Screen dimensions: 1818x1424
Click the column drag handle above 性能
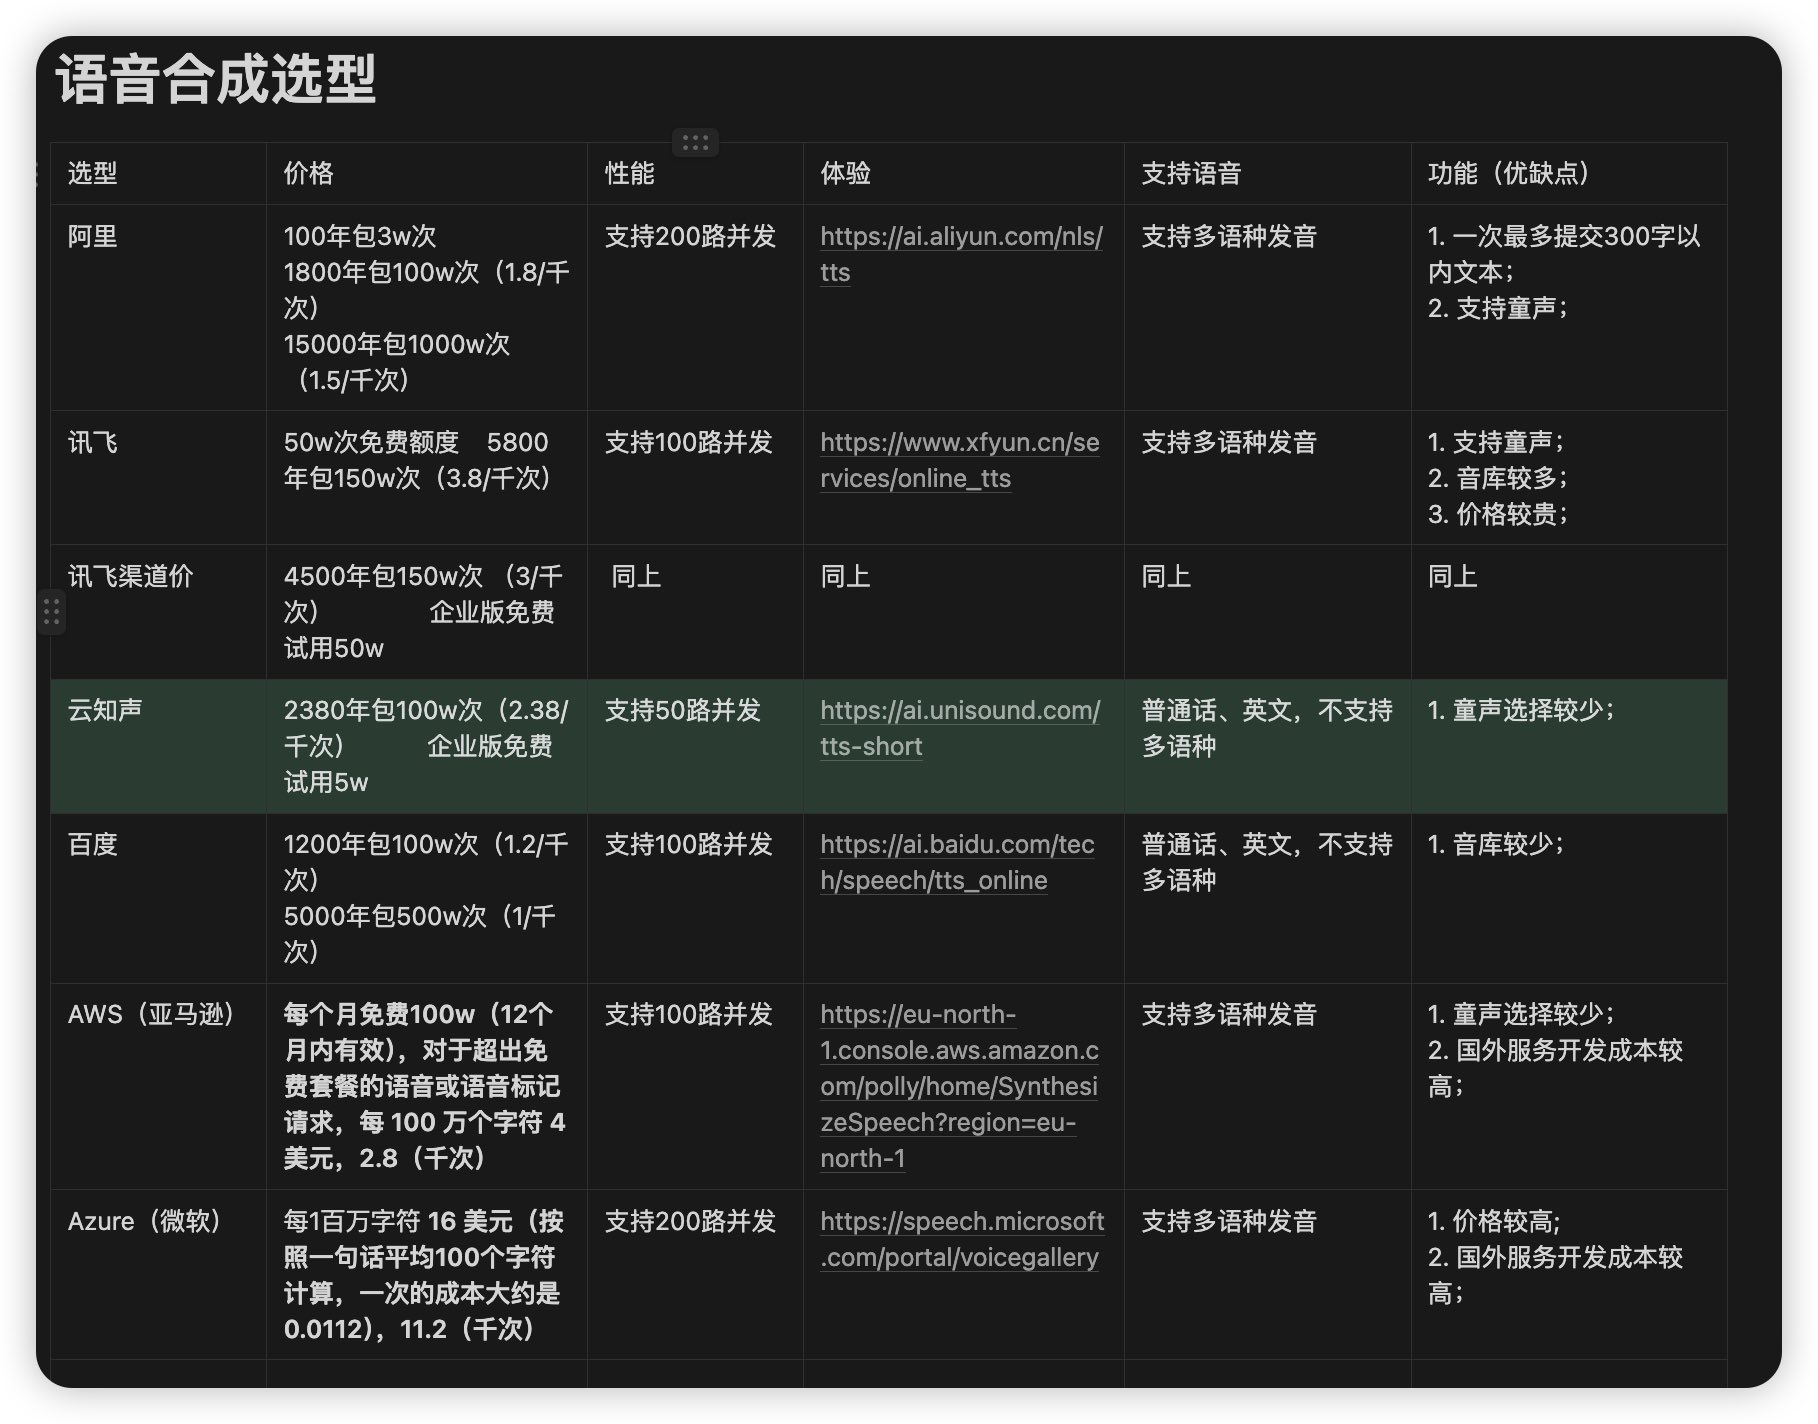pyautogui.click(x=695, y=143)
